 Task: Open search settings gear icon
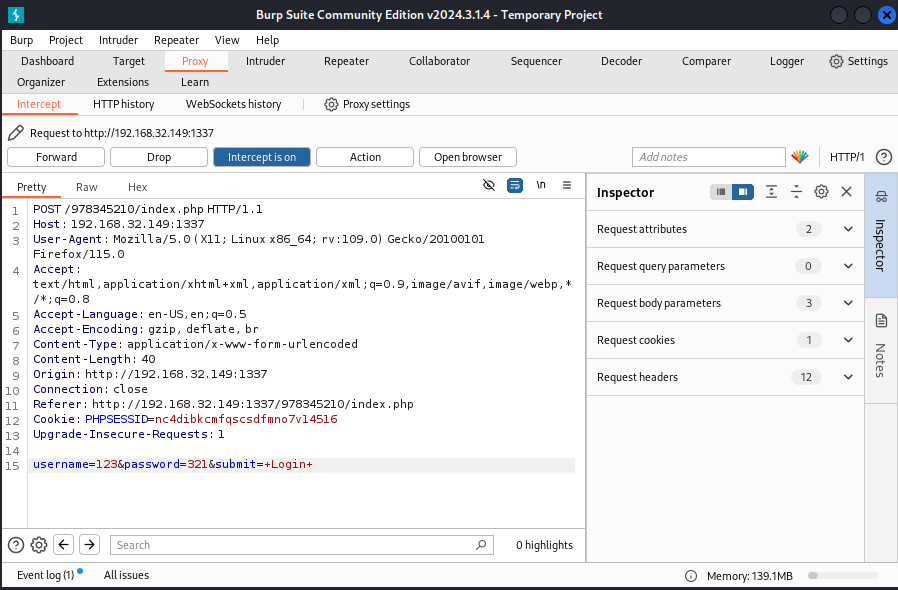pyautogui.click(x=39, y=545)
